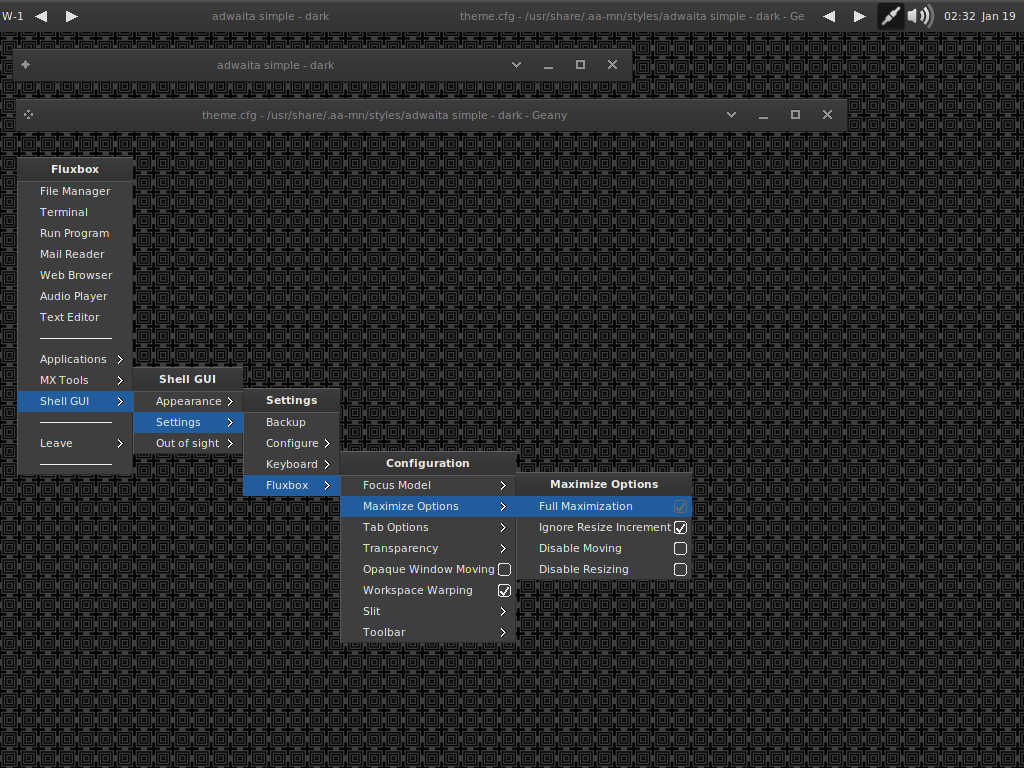This screenshot has height=768, width=1024.
Task: Select highlighted Settings entry in Shell GUI
Action: (188, 422)
